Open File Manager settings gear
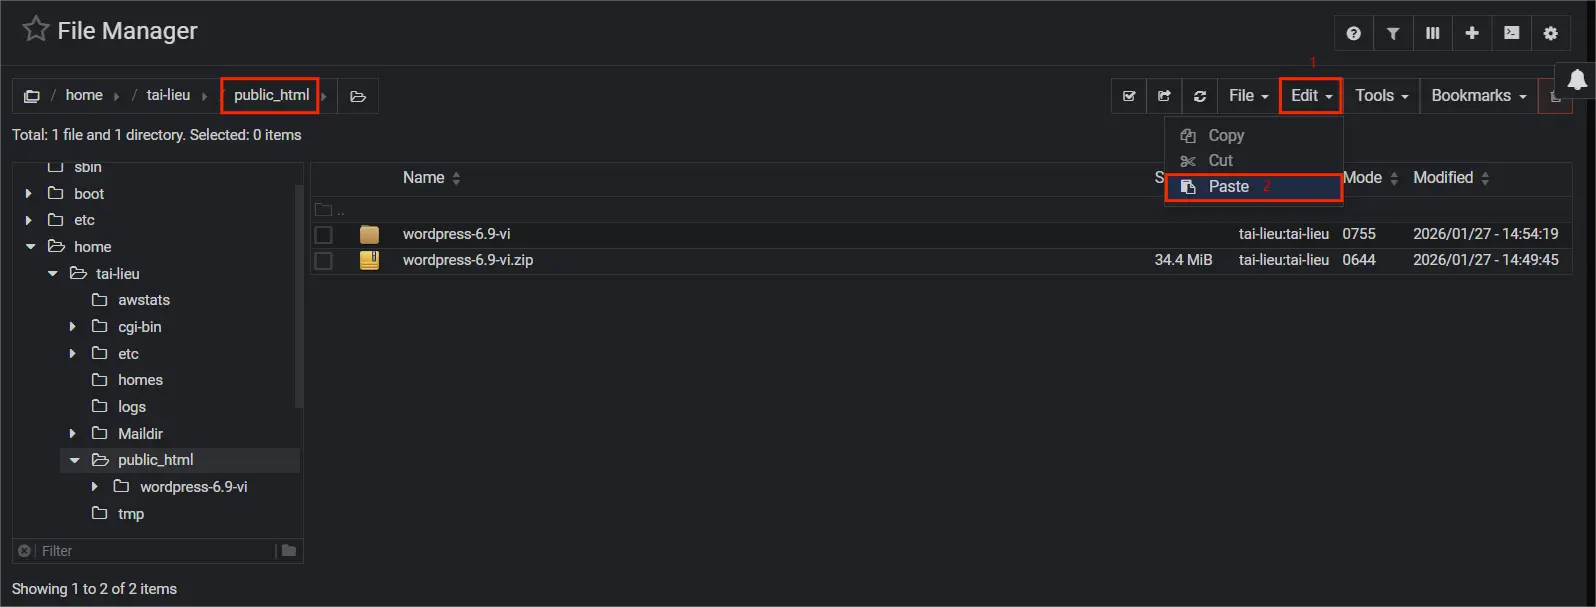 coord(1550,33)
